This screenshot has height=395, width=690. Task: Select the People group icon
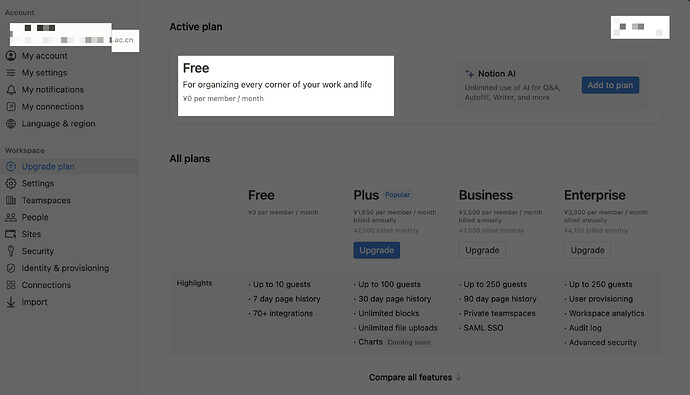point(11,217)
